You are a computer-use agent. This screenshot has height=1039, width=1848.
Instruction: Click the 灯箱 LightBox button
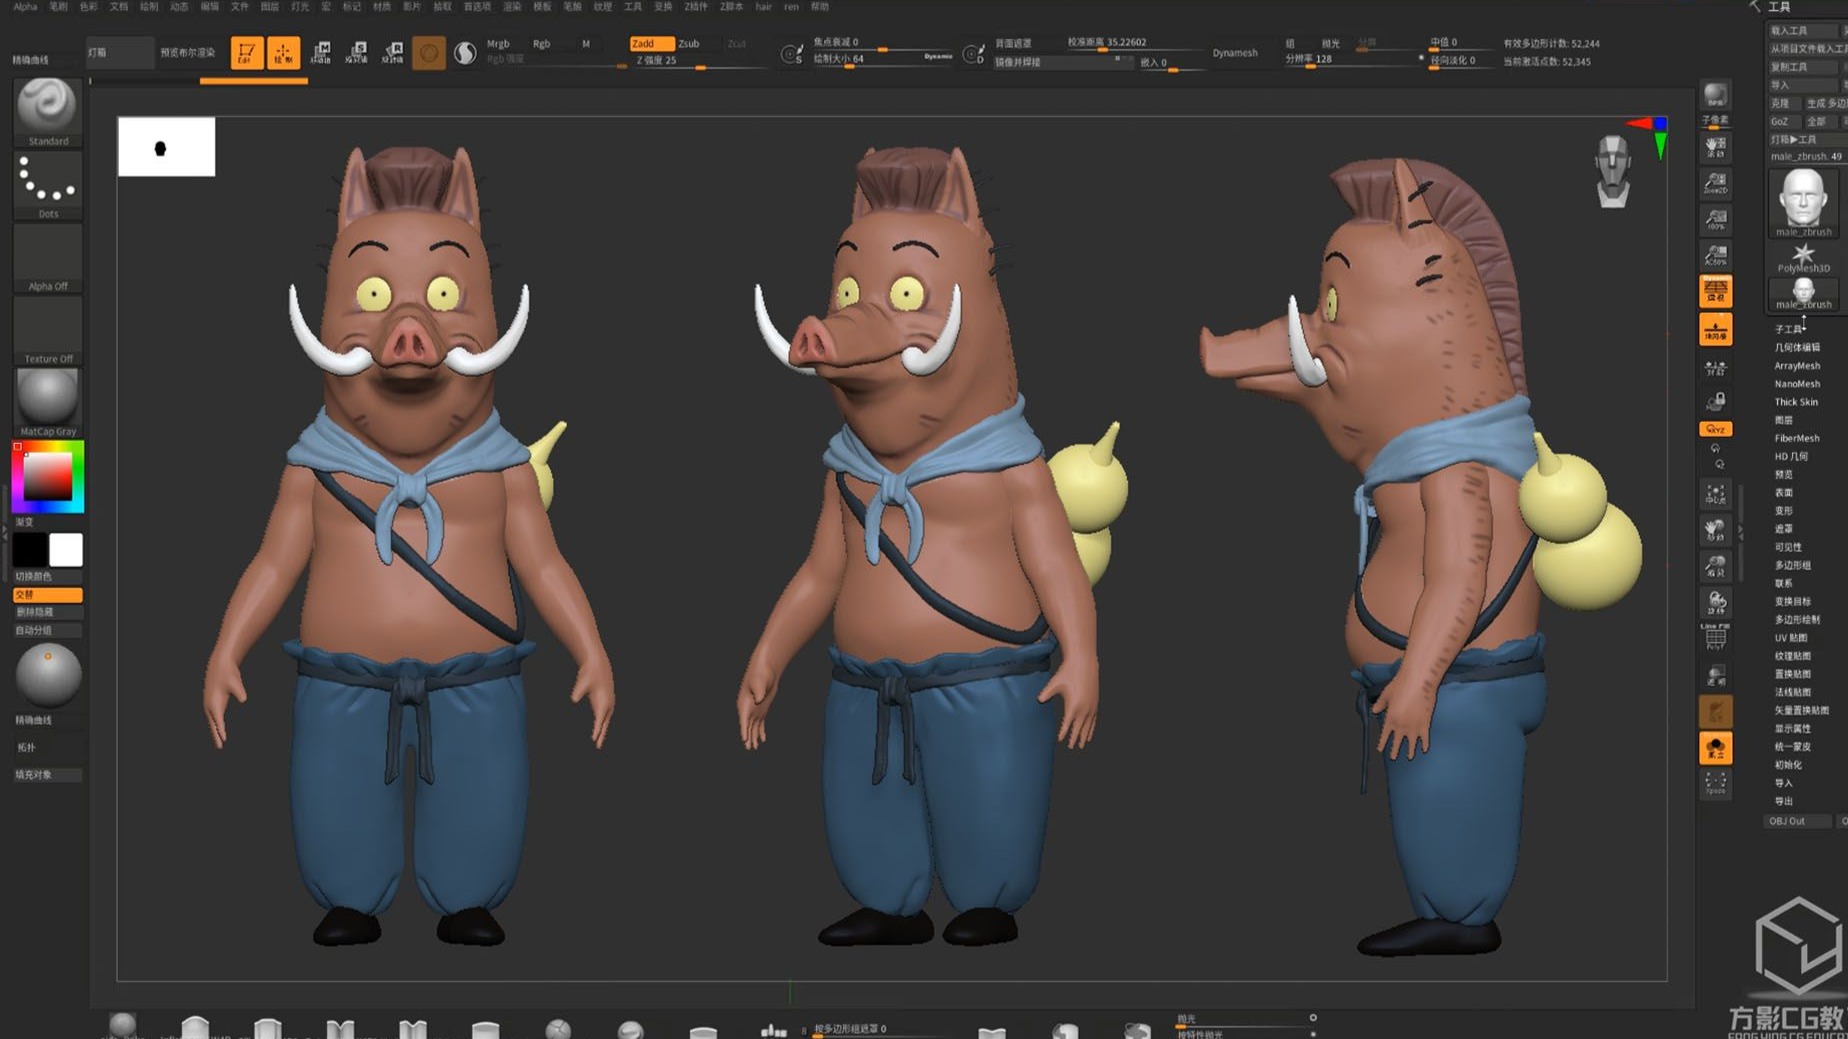click(x=119, y=52)
